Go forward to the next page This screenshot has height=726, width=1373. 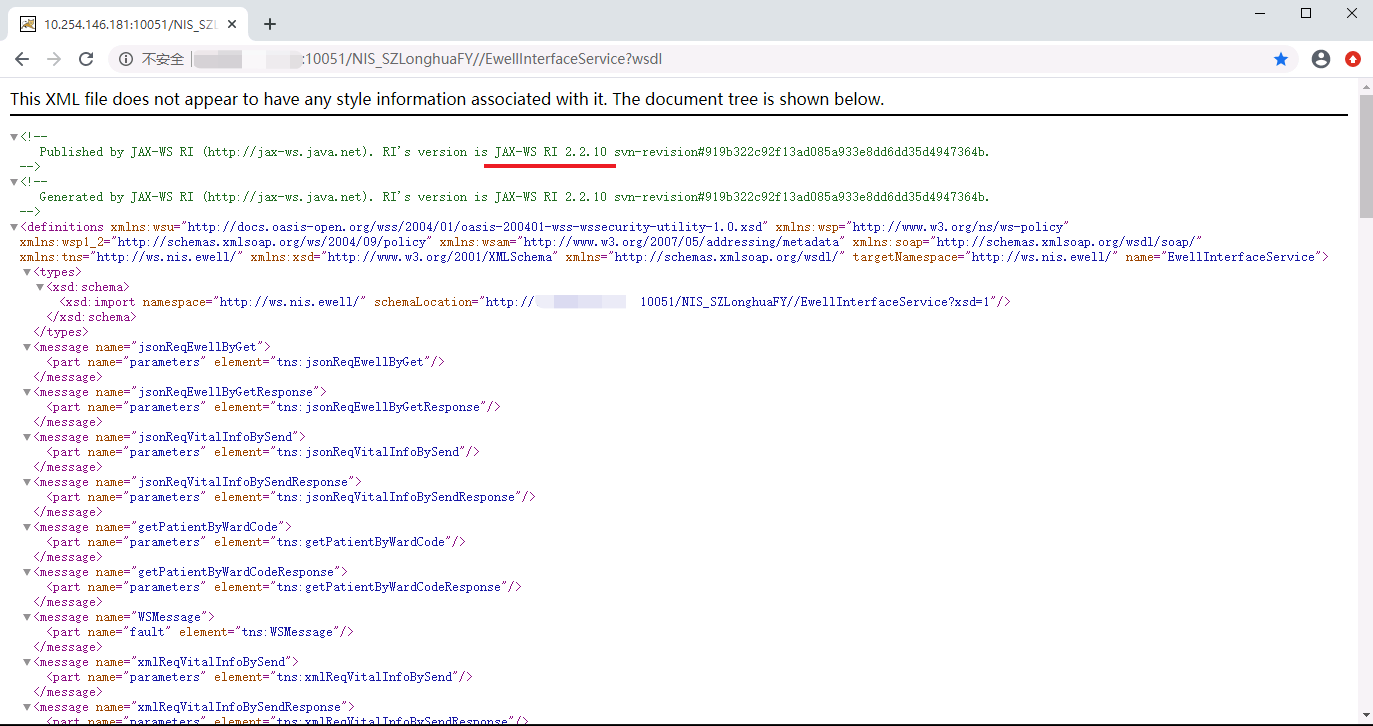coord(54,59)
